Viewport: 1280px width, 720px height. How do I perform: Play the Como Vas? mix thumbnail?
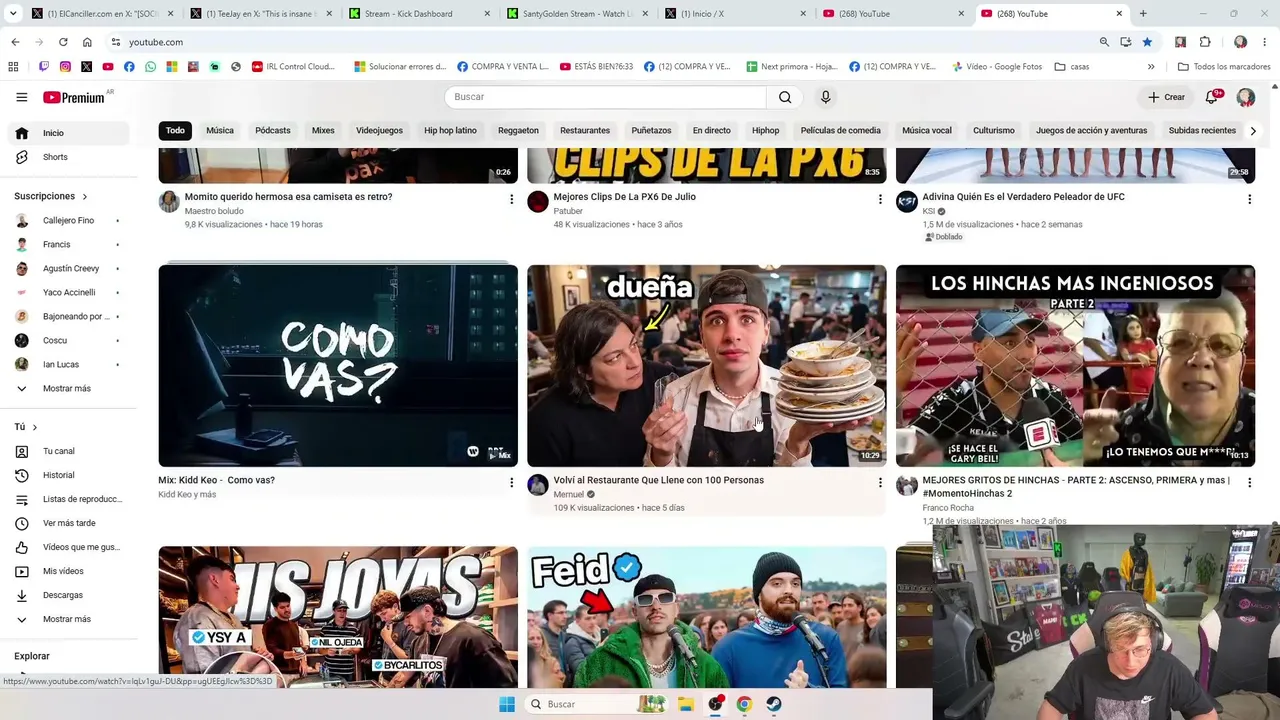pos(338,366)
